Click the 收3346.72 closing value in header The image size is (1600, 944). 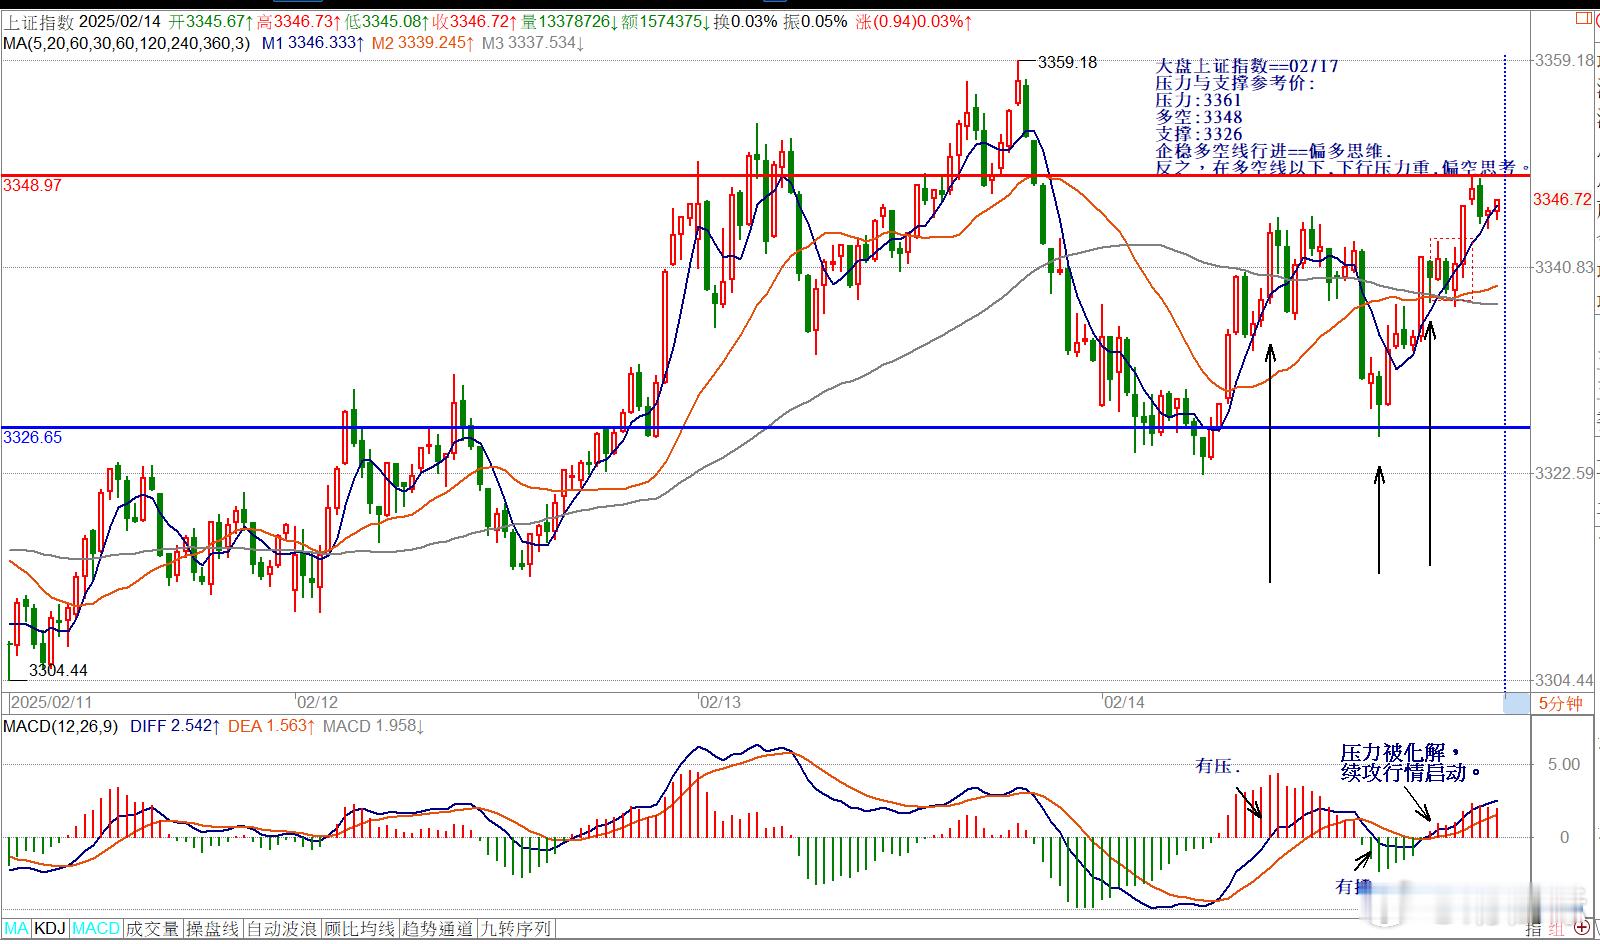(475, 21)
